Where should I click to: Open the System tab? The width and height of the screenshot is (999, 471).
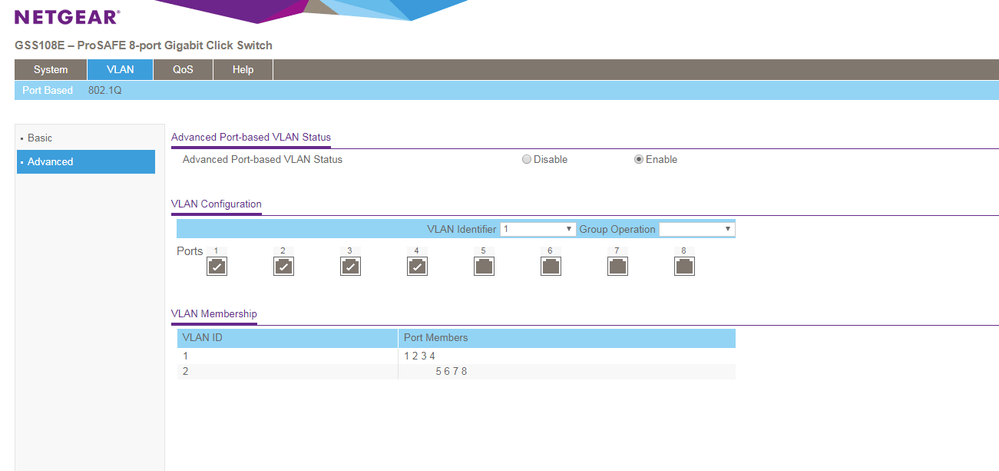coord(50,70)
